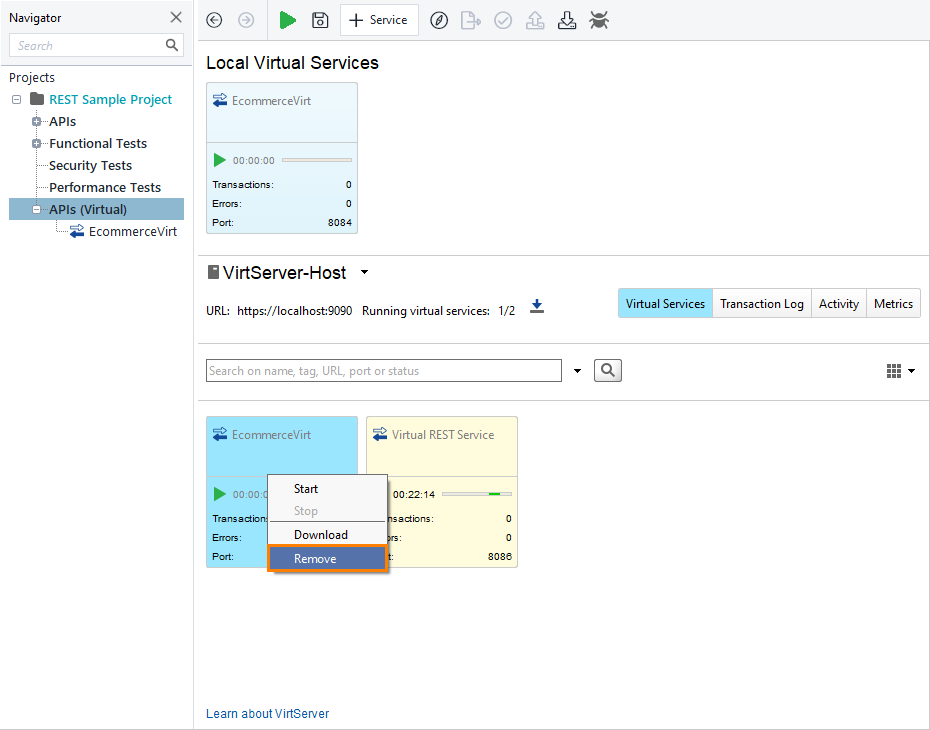
Task: Open the grid view layout dropdown
Action: coord(912,370)
